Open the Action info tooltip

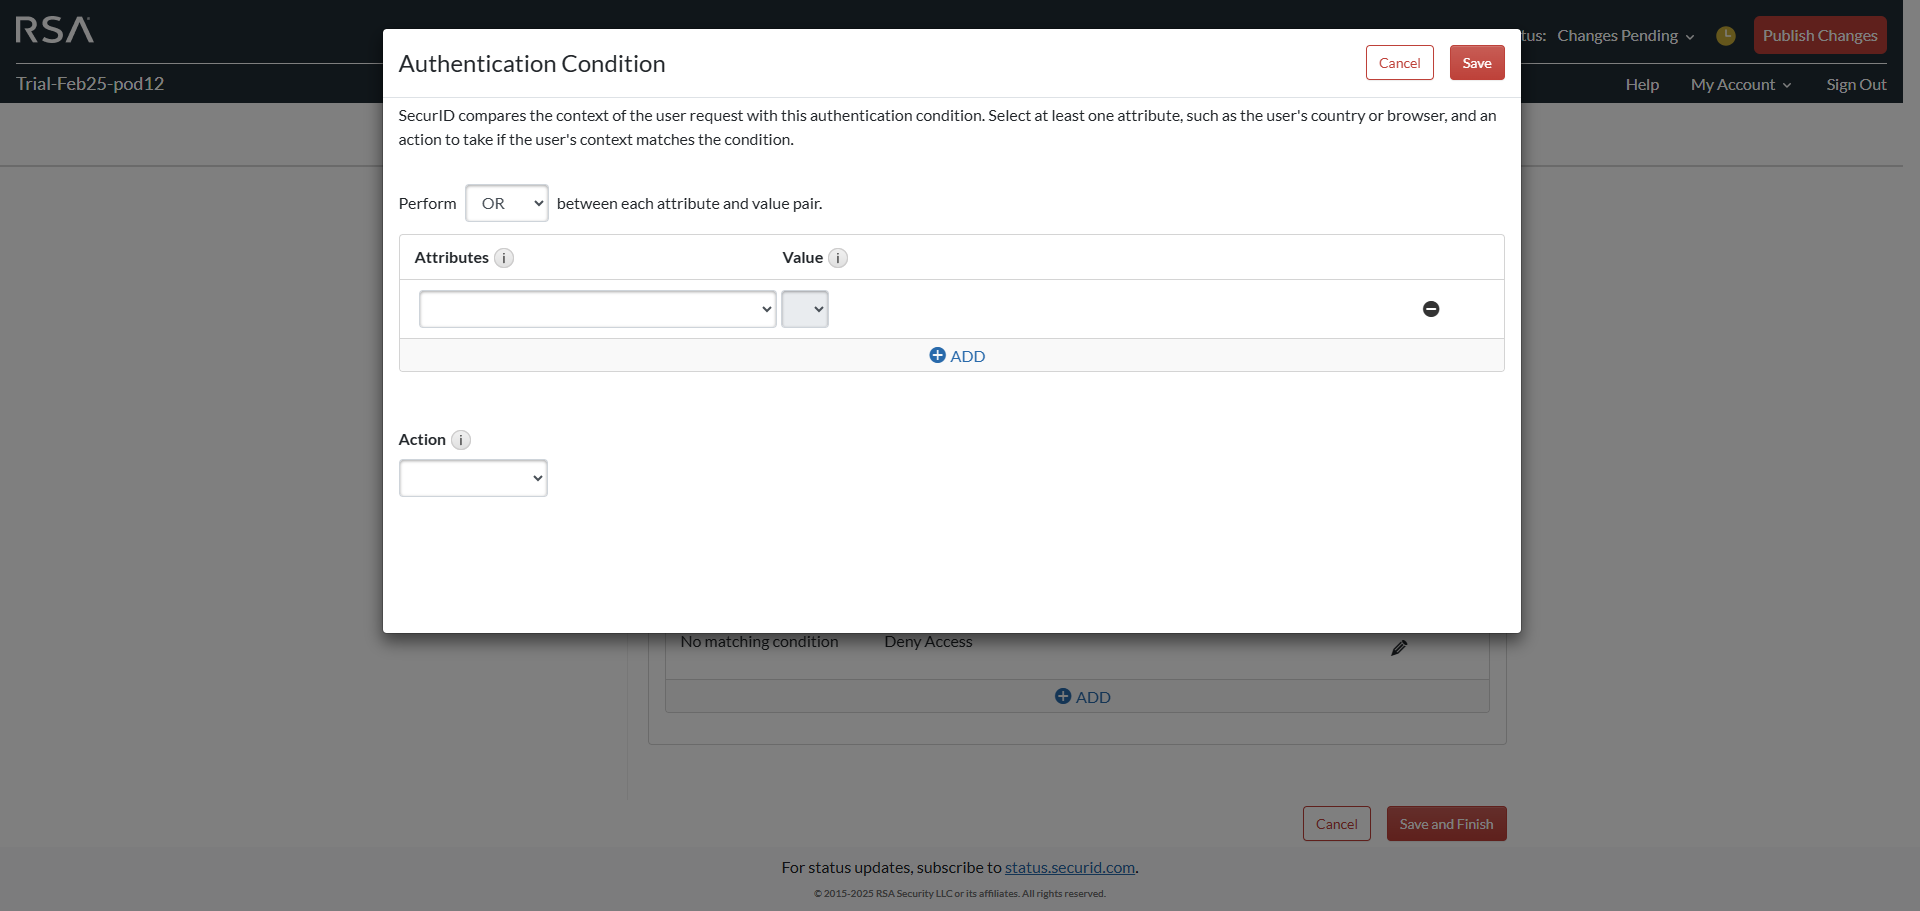[461, 440]
